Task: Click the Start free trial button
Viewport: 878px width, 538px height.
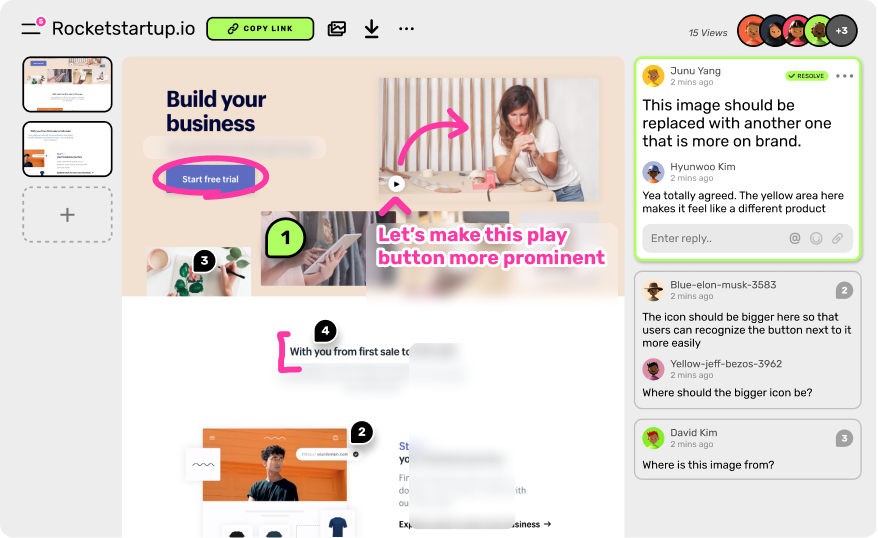Action: pos(211,179)
